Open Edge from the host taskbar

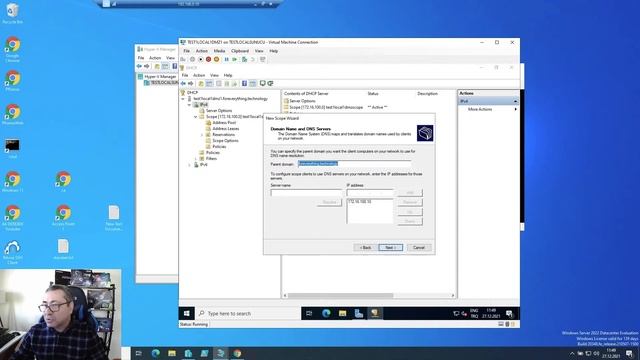pos(156,353)
